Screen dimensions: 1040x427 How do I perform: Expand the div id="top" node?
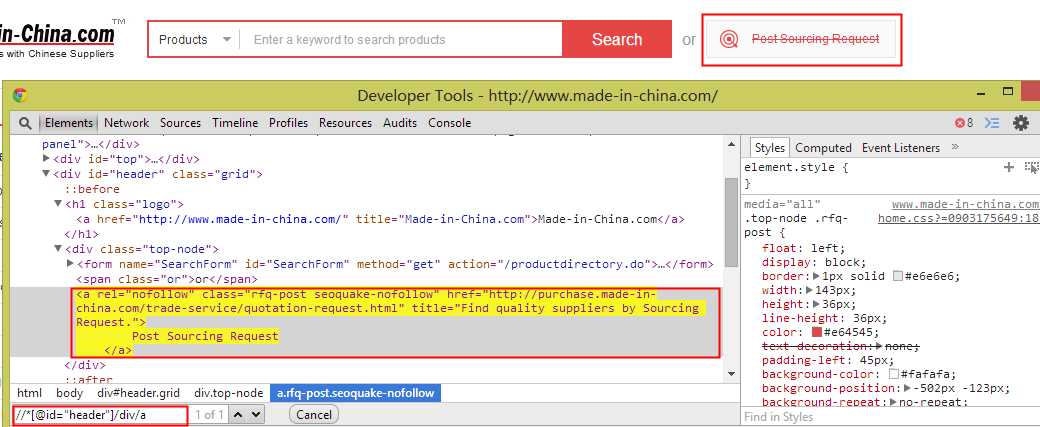[46, 158]
